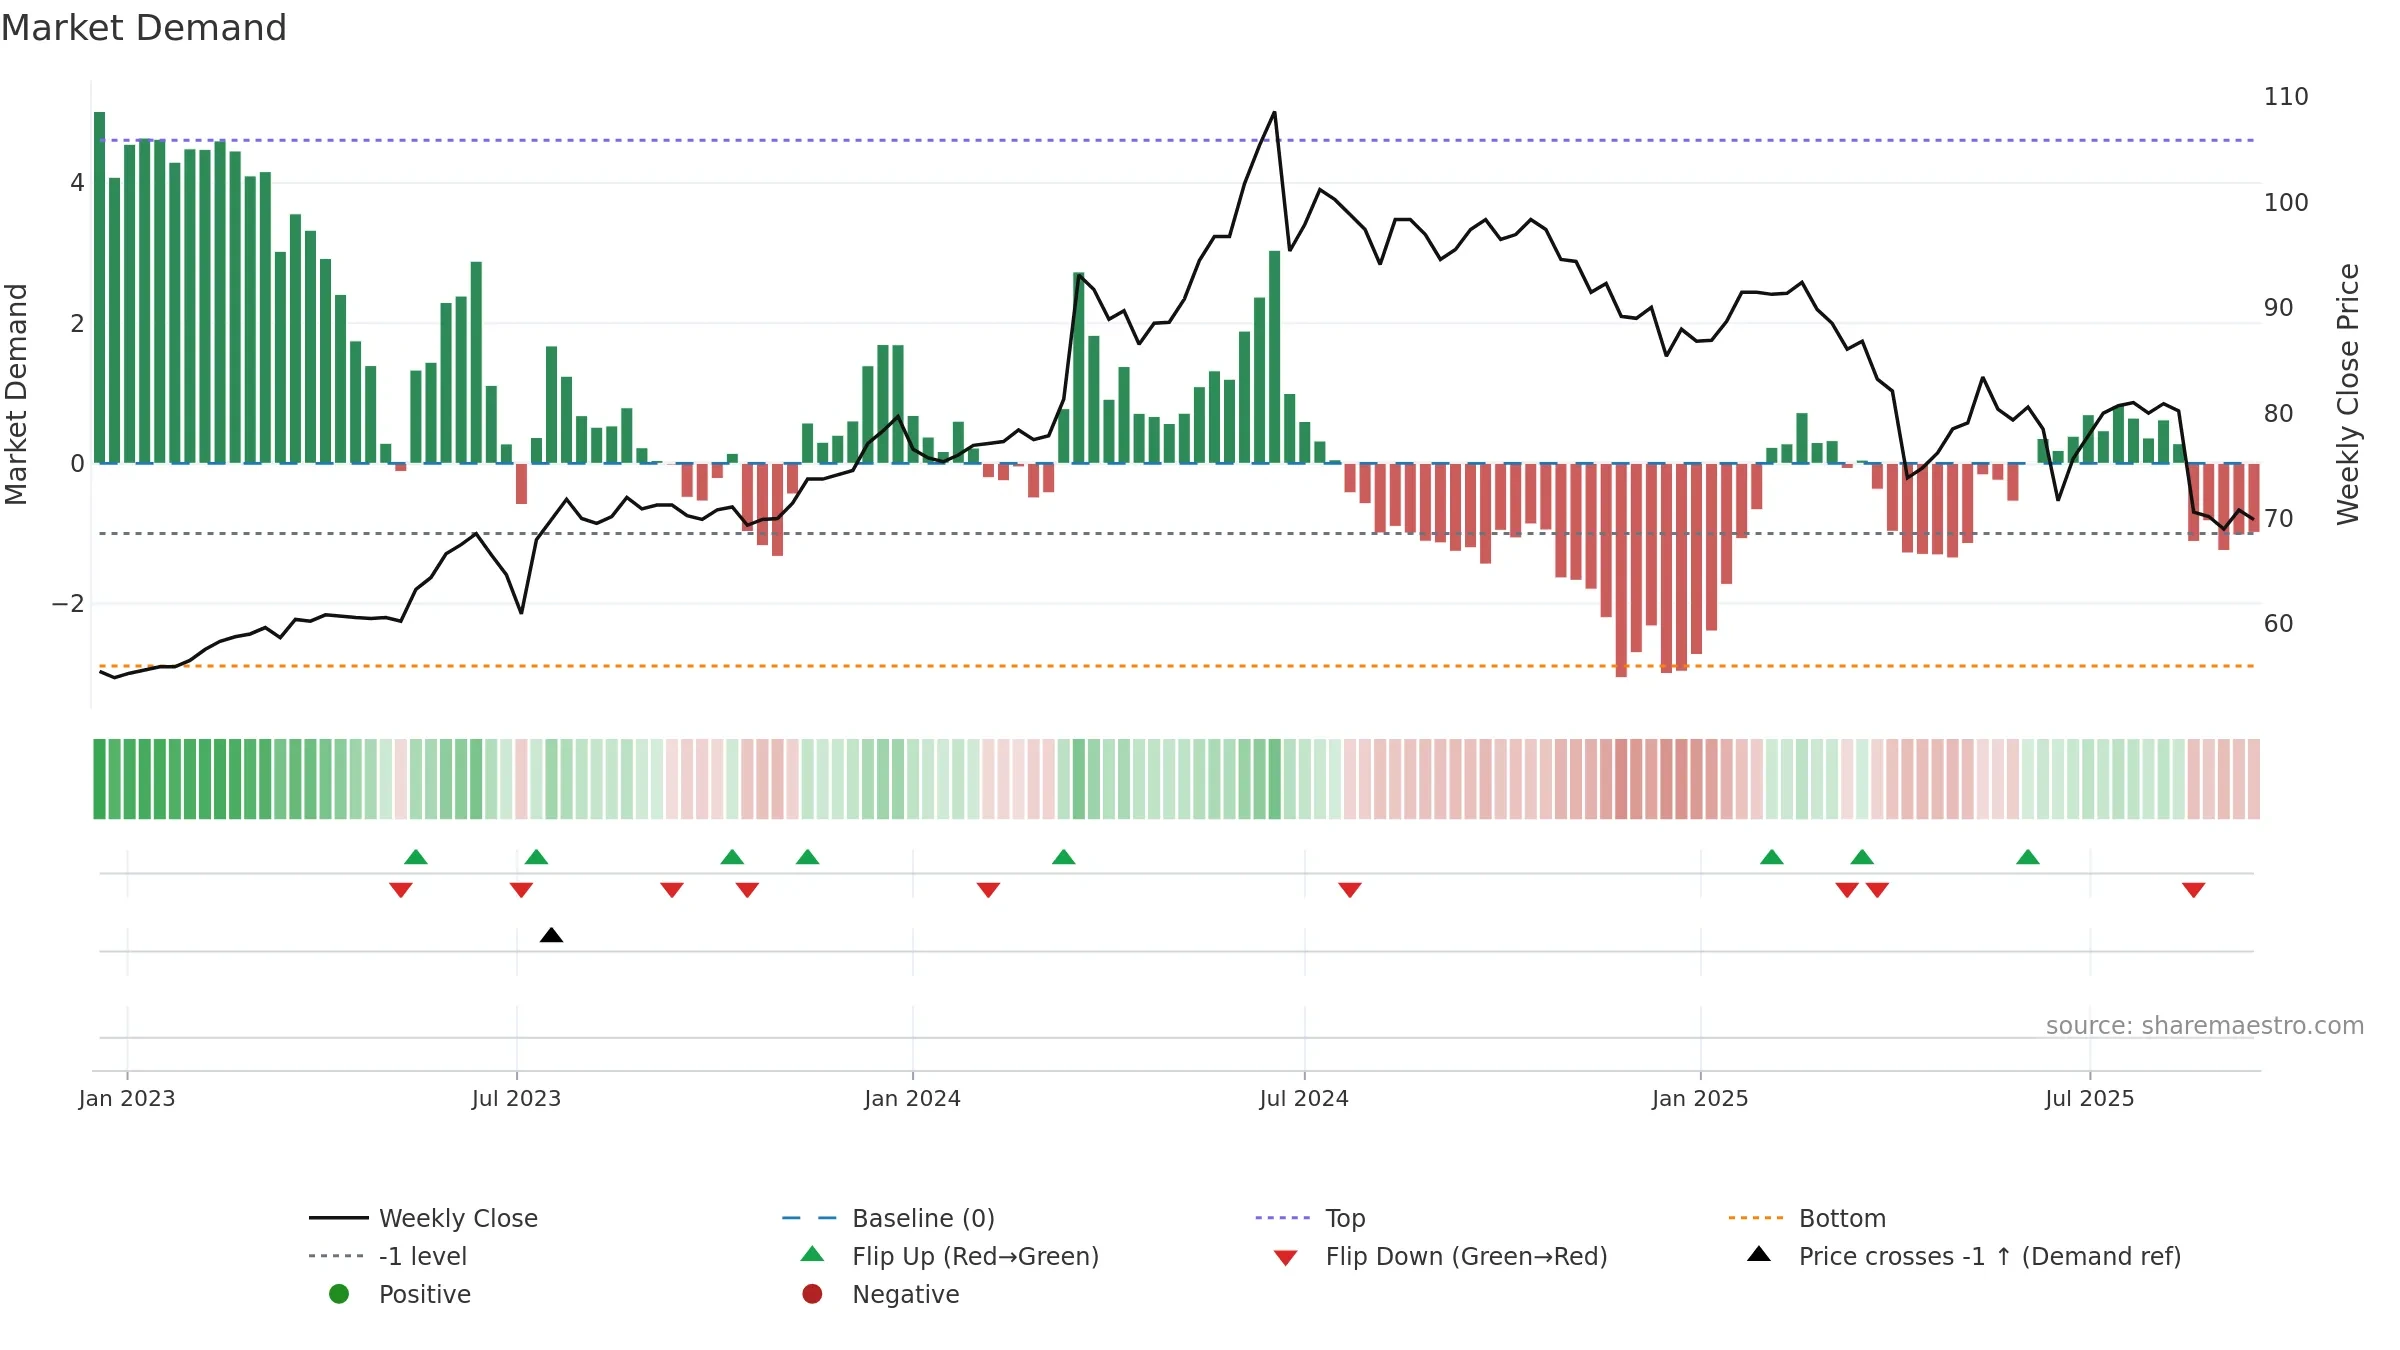Screen dimensions: 2400x1350
Task: Click the 90 price axis tick label
Action: (x=2278, y=307)
